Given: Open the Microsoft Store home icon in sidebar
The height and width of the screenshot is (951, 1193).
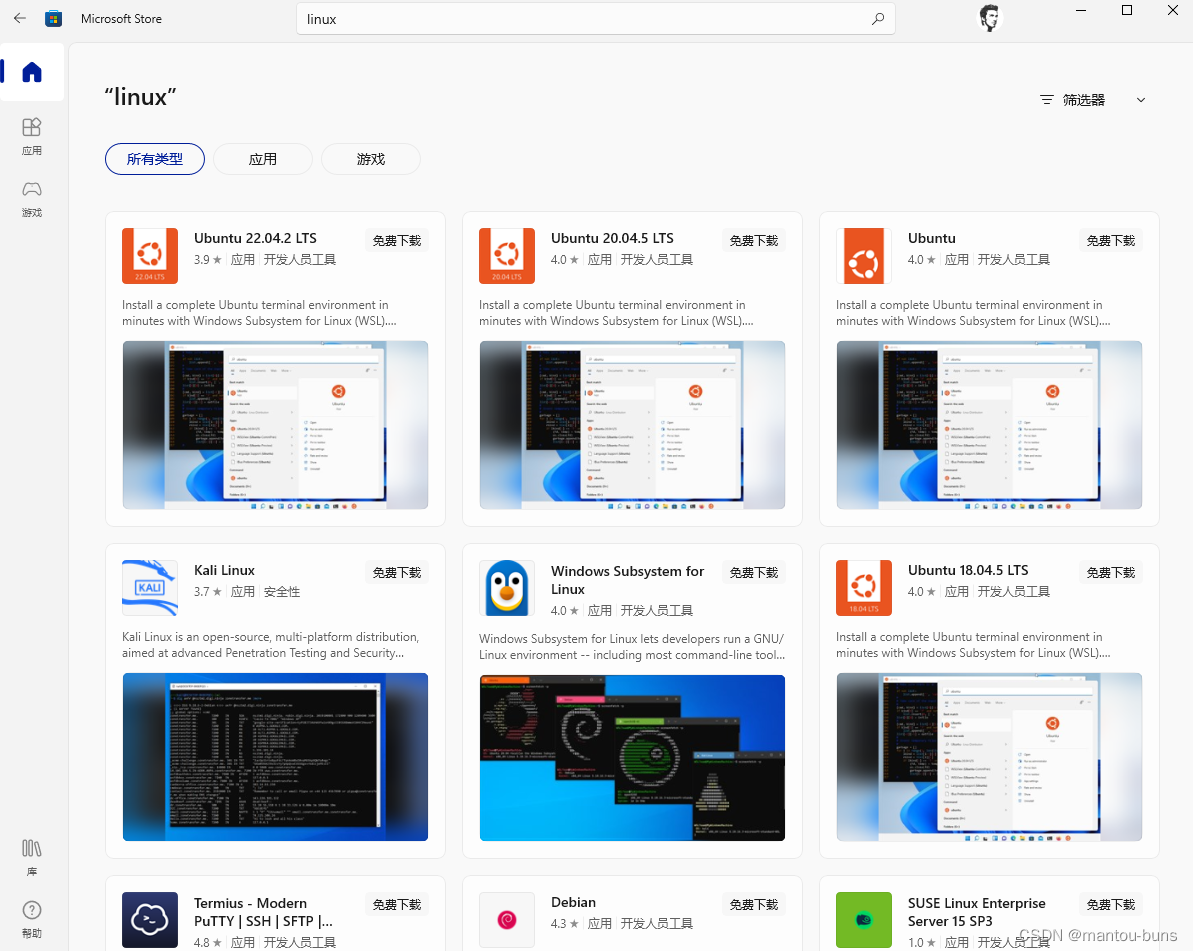Looking at the screenshot, I should click(31, 71).
